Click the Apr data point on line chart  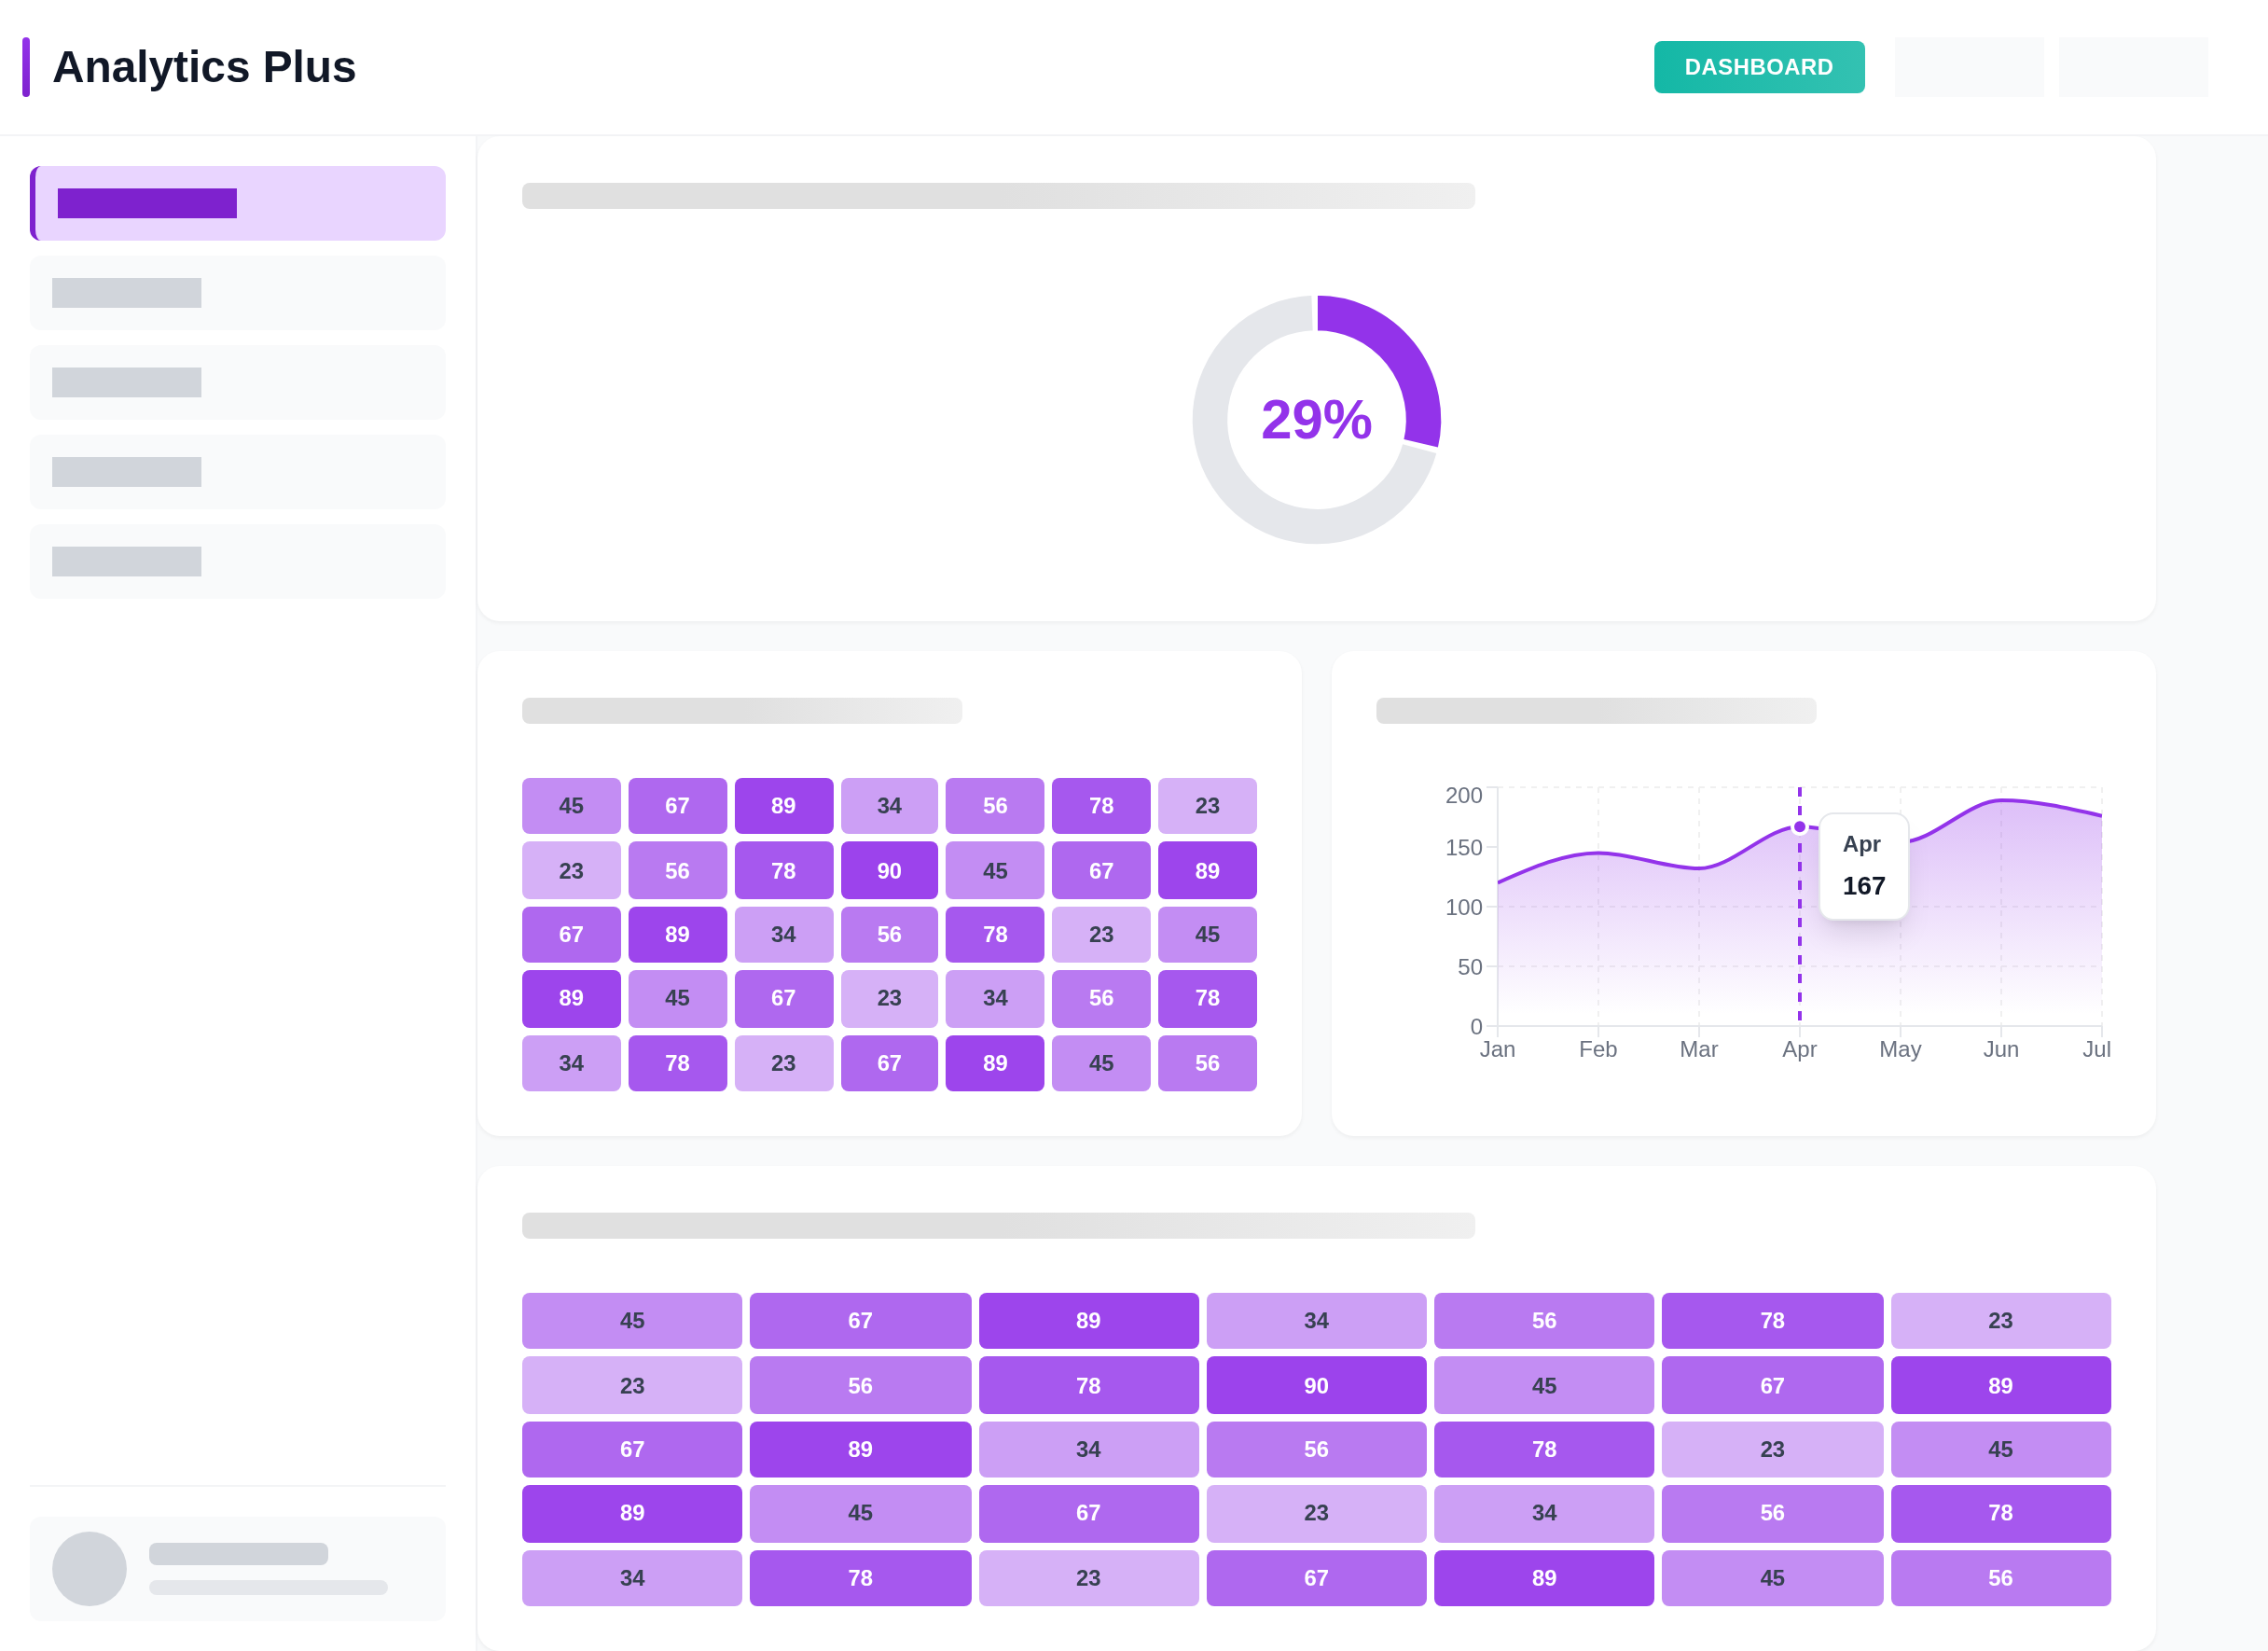pos(1799,827)
